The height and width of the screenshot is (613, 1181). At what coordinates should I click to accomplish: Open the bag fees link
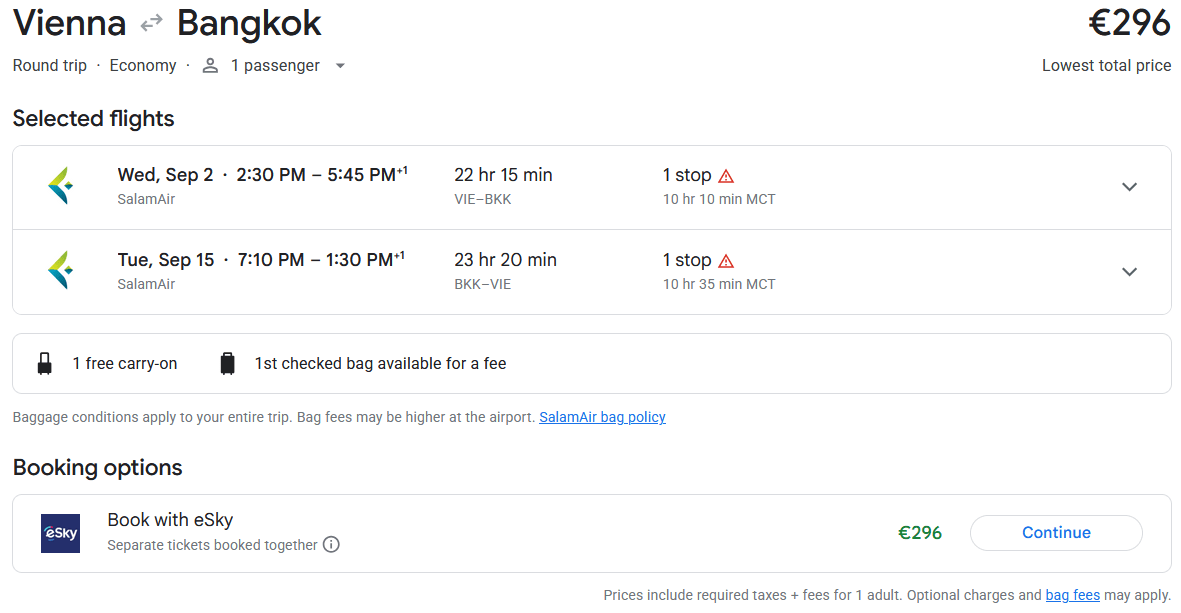[1073, 596]
